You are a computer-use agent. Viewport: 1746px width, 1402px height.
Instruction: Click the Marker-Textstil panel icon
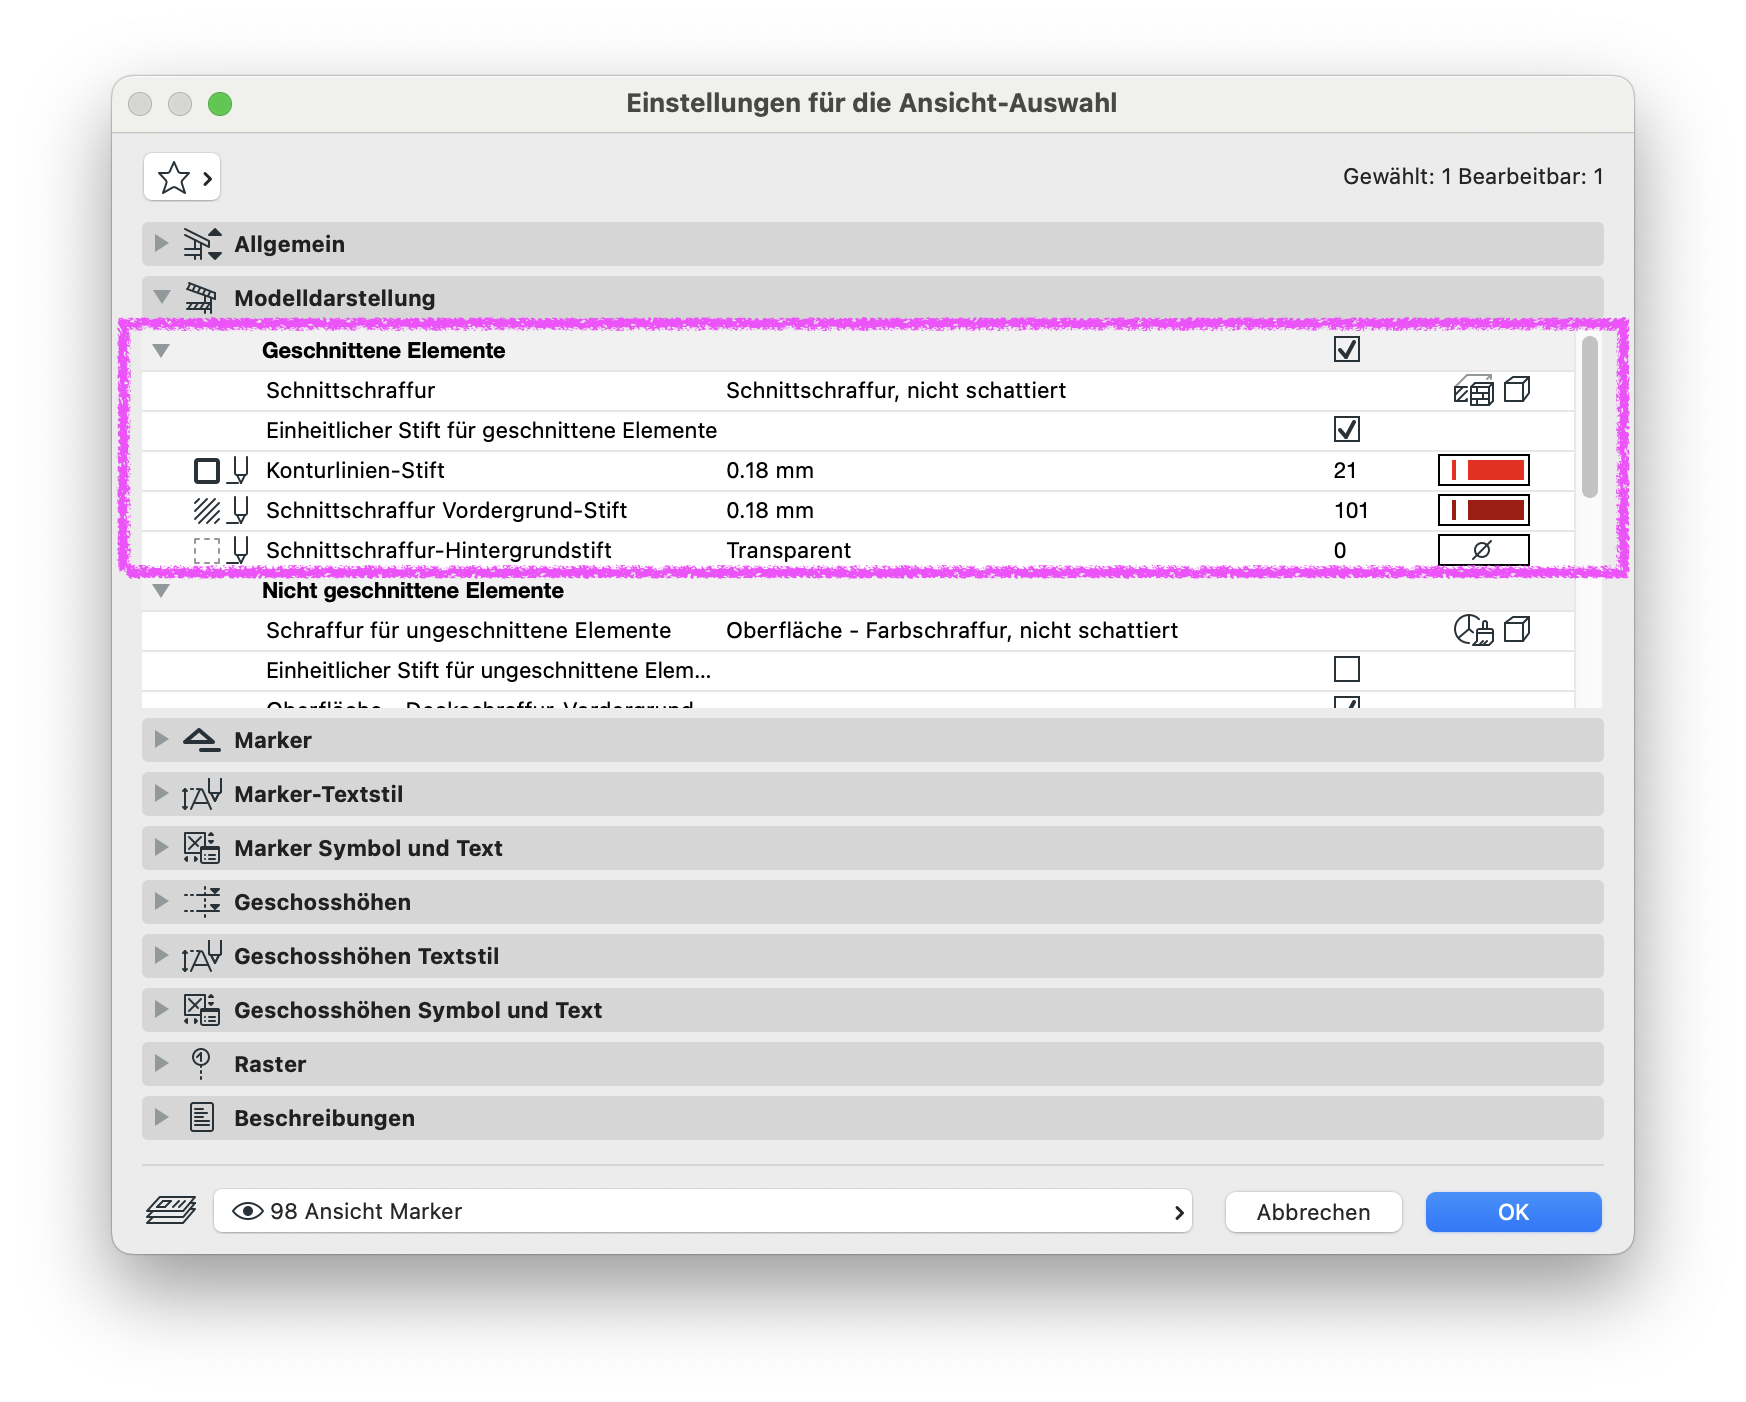pyautogui.click(x=201, y=794)
